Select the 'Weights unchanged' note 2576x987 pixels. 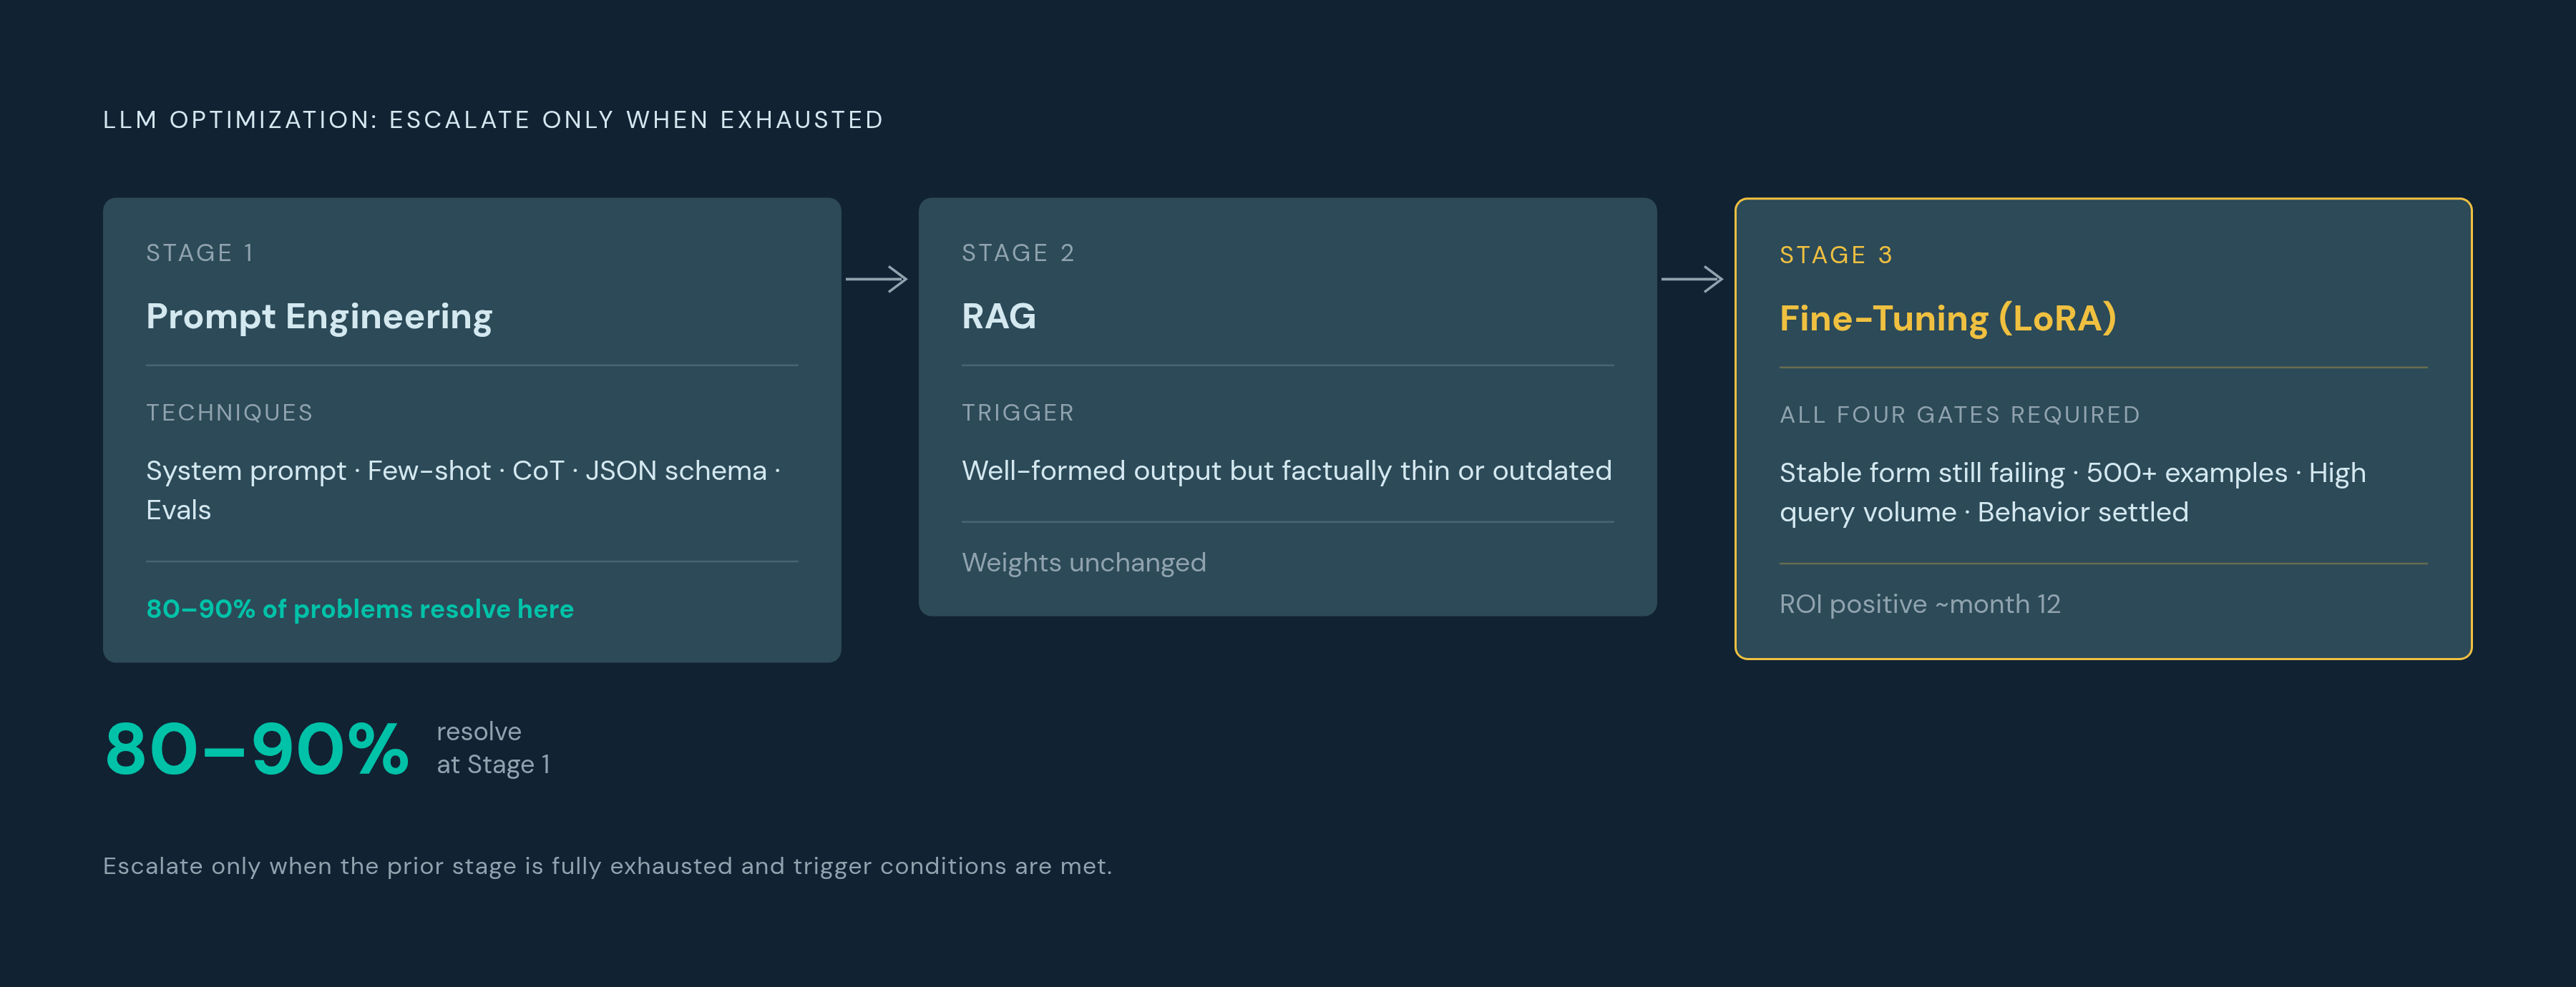[x=1084, y=563]
